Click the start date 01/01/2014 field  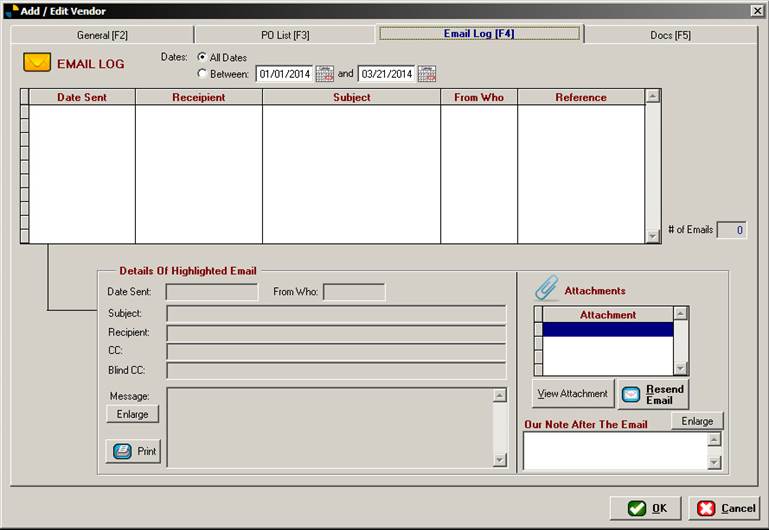pos(285,73)
